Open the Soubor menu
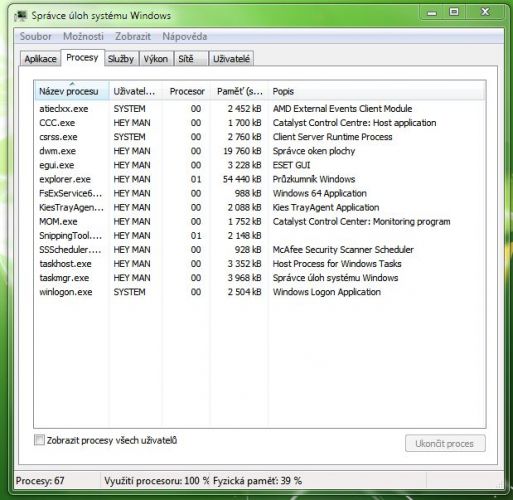Screen dimensions: 513x500 pyautogui.click(x=36, y=36)
